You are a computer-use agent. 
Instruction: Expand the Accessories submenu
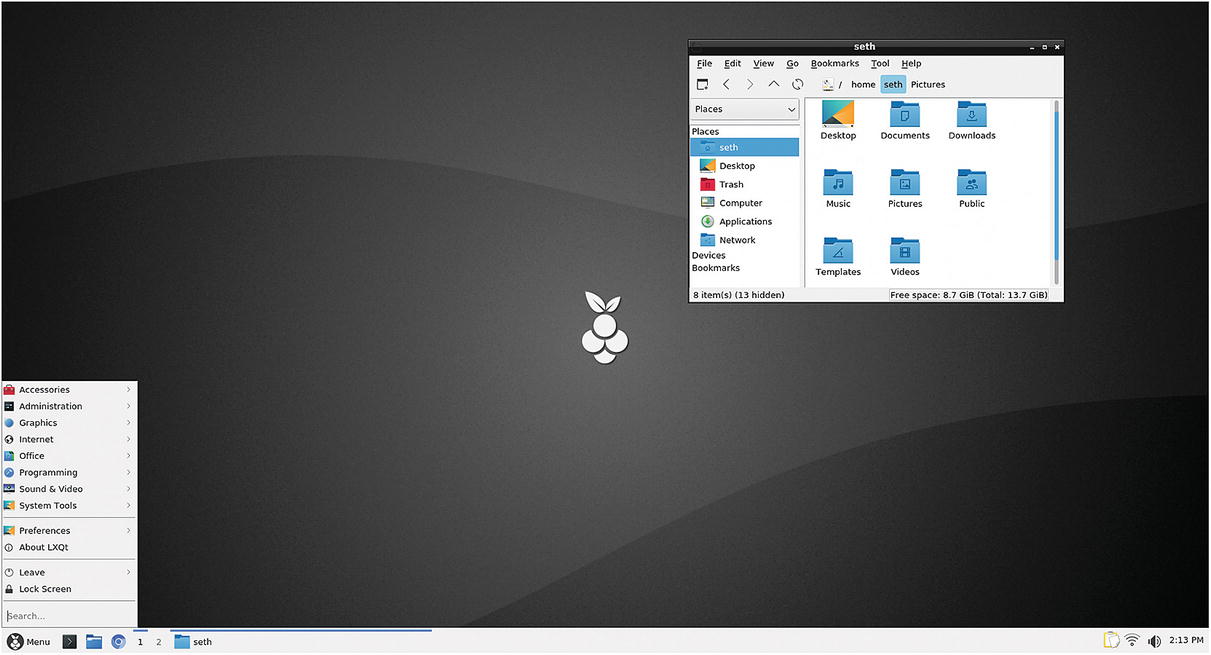point(68,390)
